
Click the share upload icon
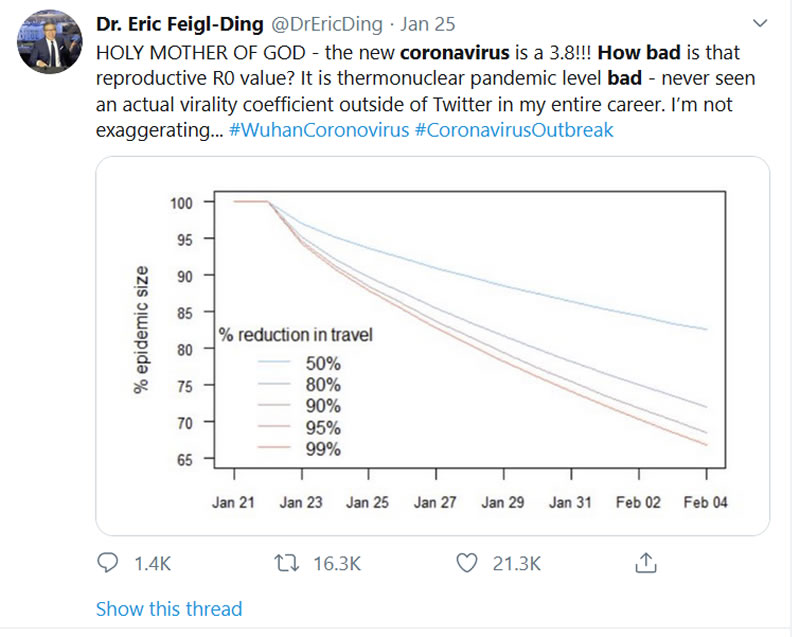(x=646, y=564)
